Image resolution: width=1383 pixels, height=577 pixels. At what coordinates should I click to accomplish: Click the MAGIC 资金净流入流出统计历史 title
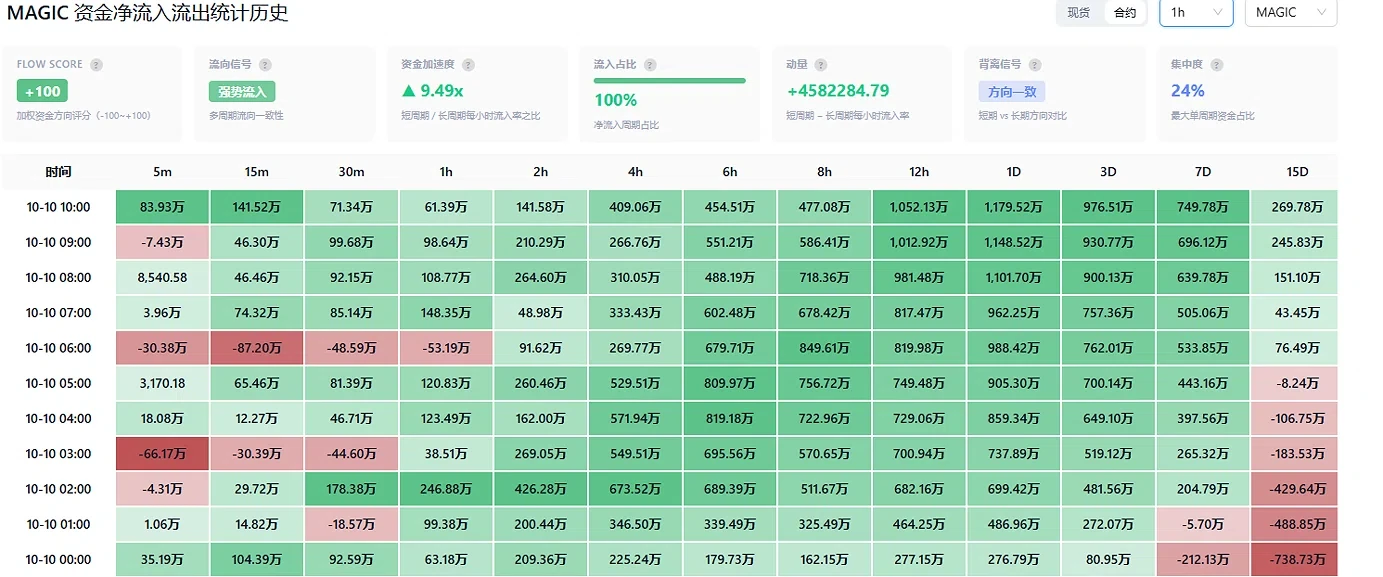tap(148, 14)
